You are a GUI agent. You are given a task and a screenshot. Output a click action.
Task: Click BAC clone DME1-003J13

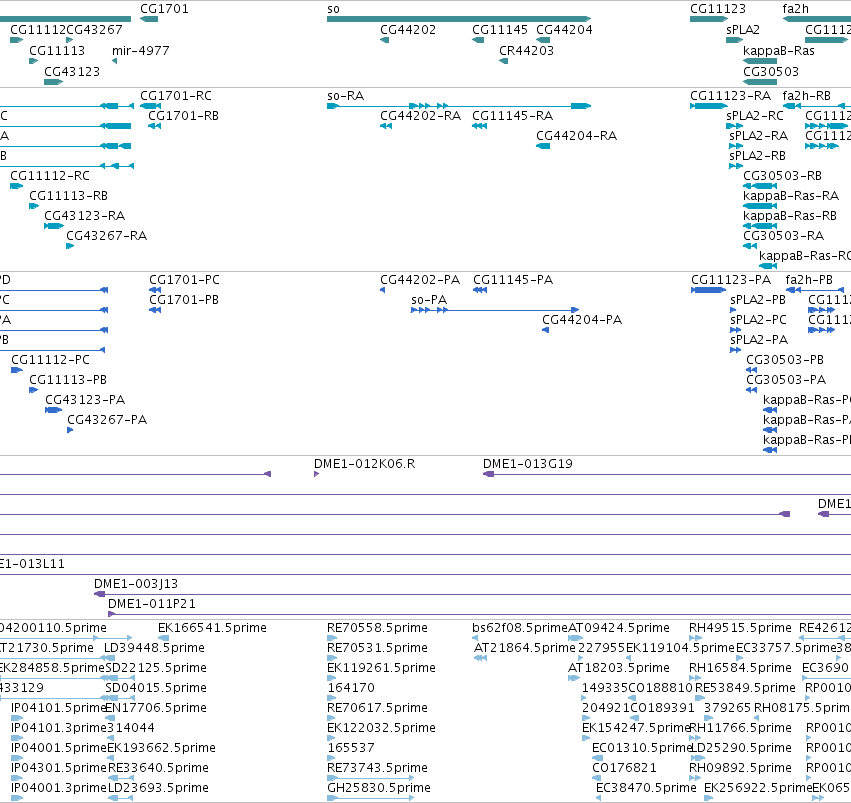(x=136, y=583)
